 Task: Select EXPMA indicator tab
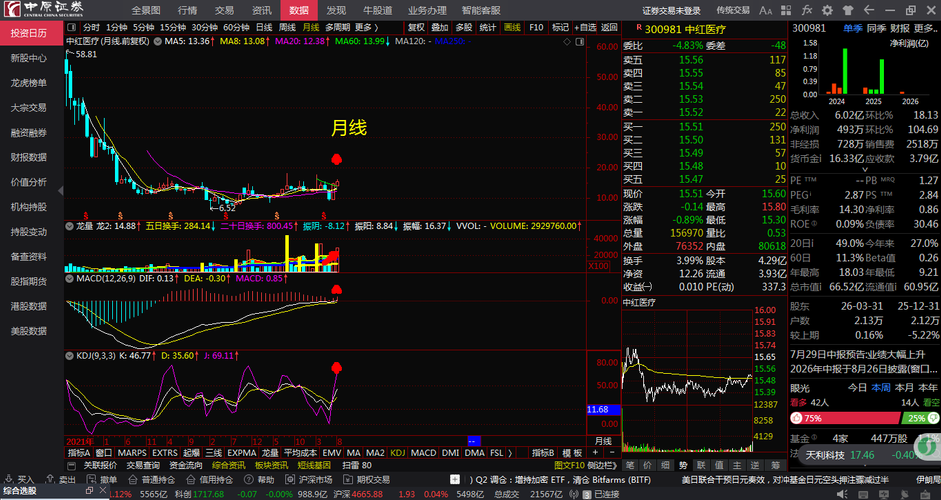241,453
